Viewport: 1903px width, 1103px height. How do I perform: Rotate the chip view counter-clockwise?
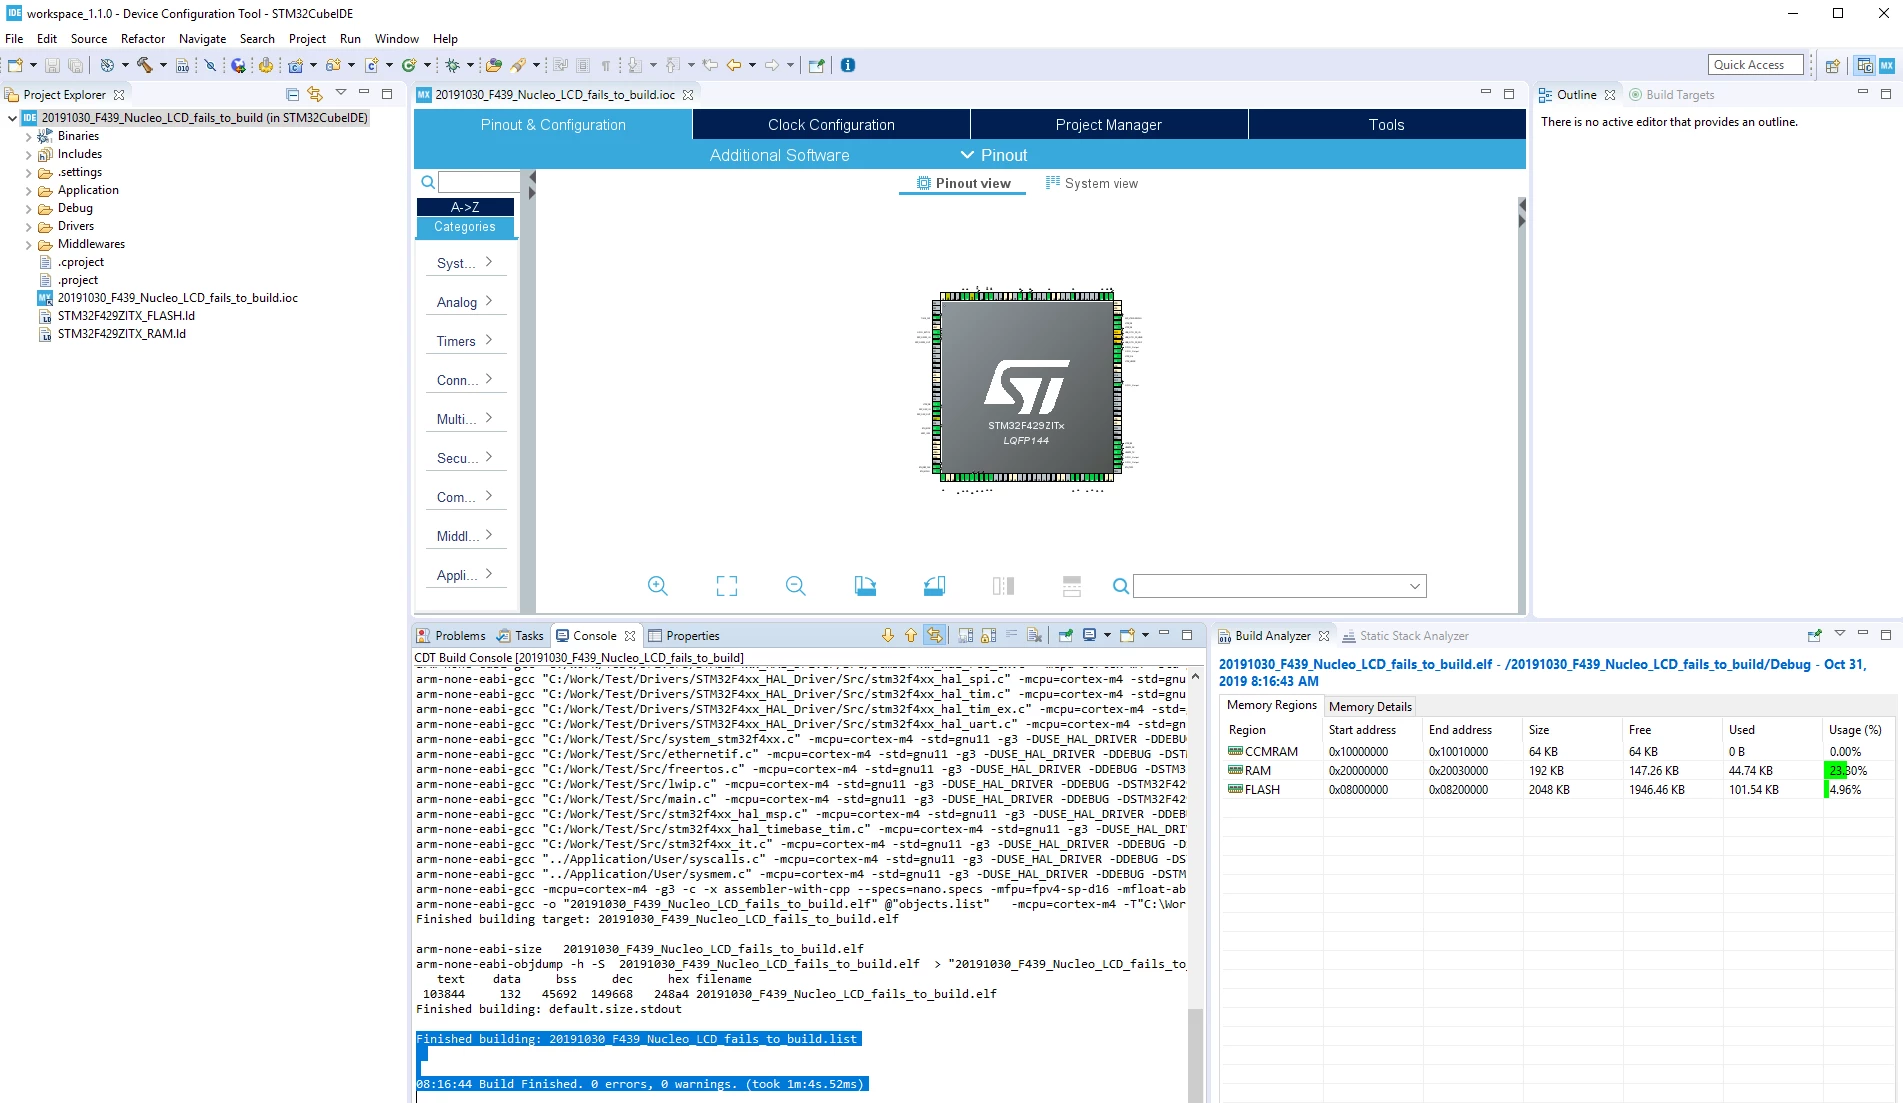934,586
